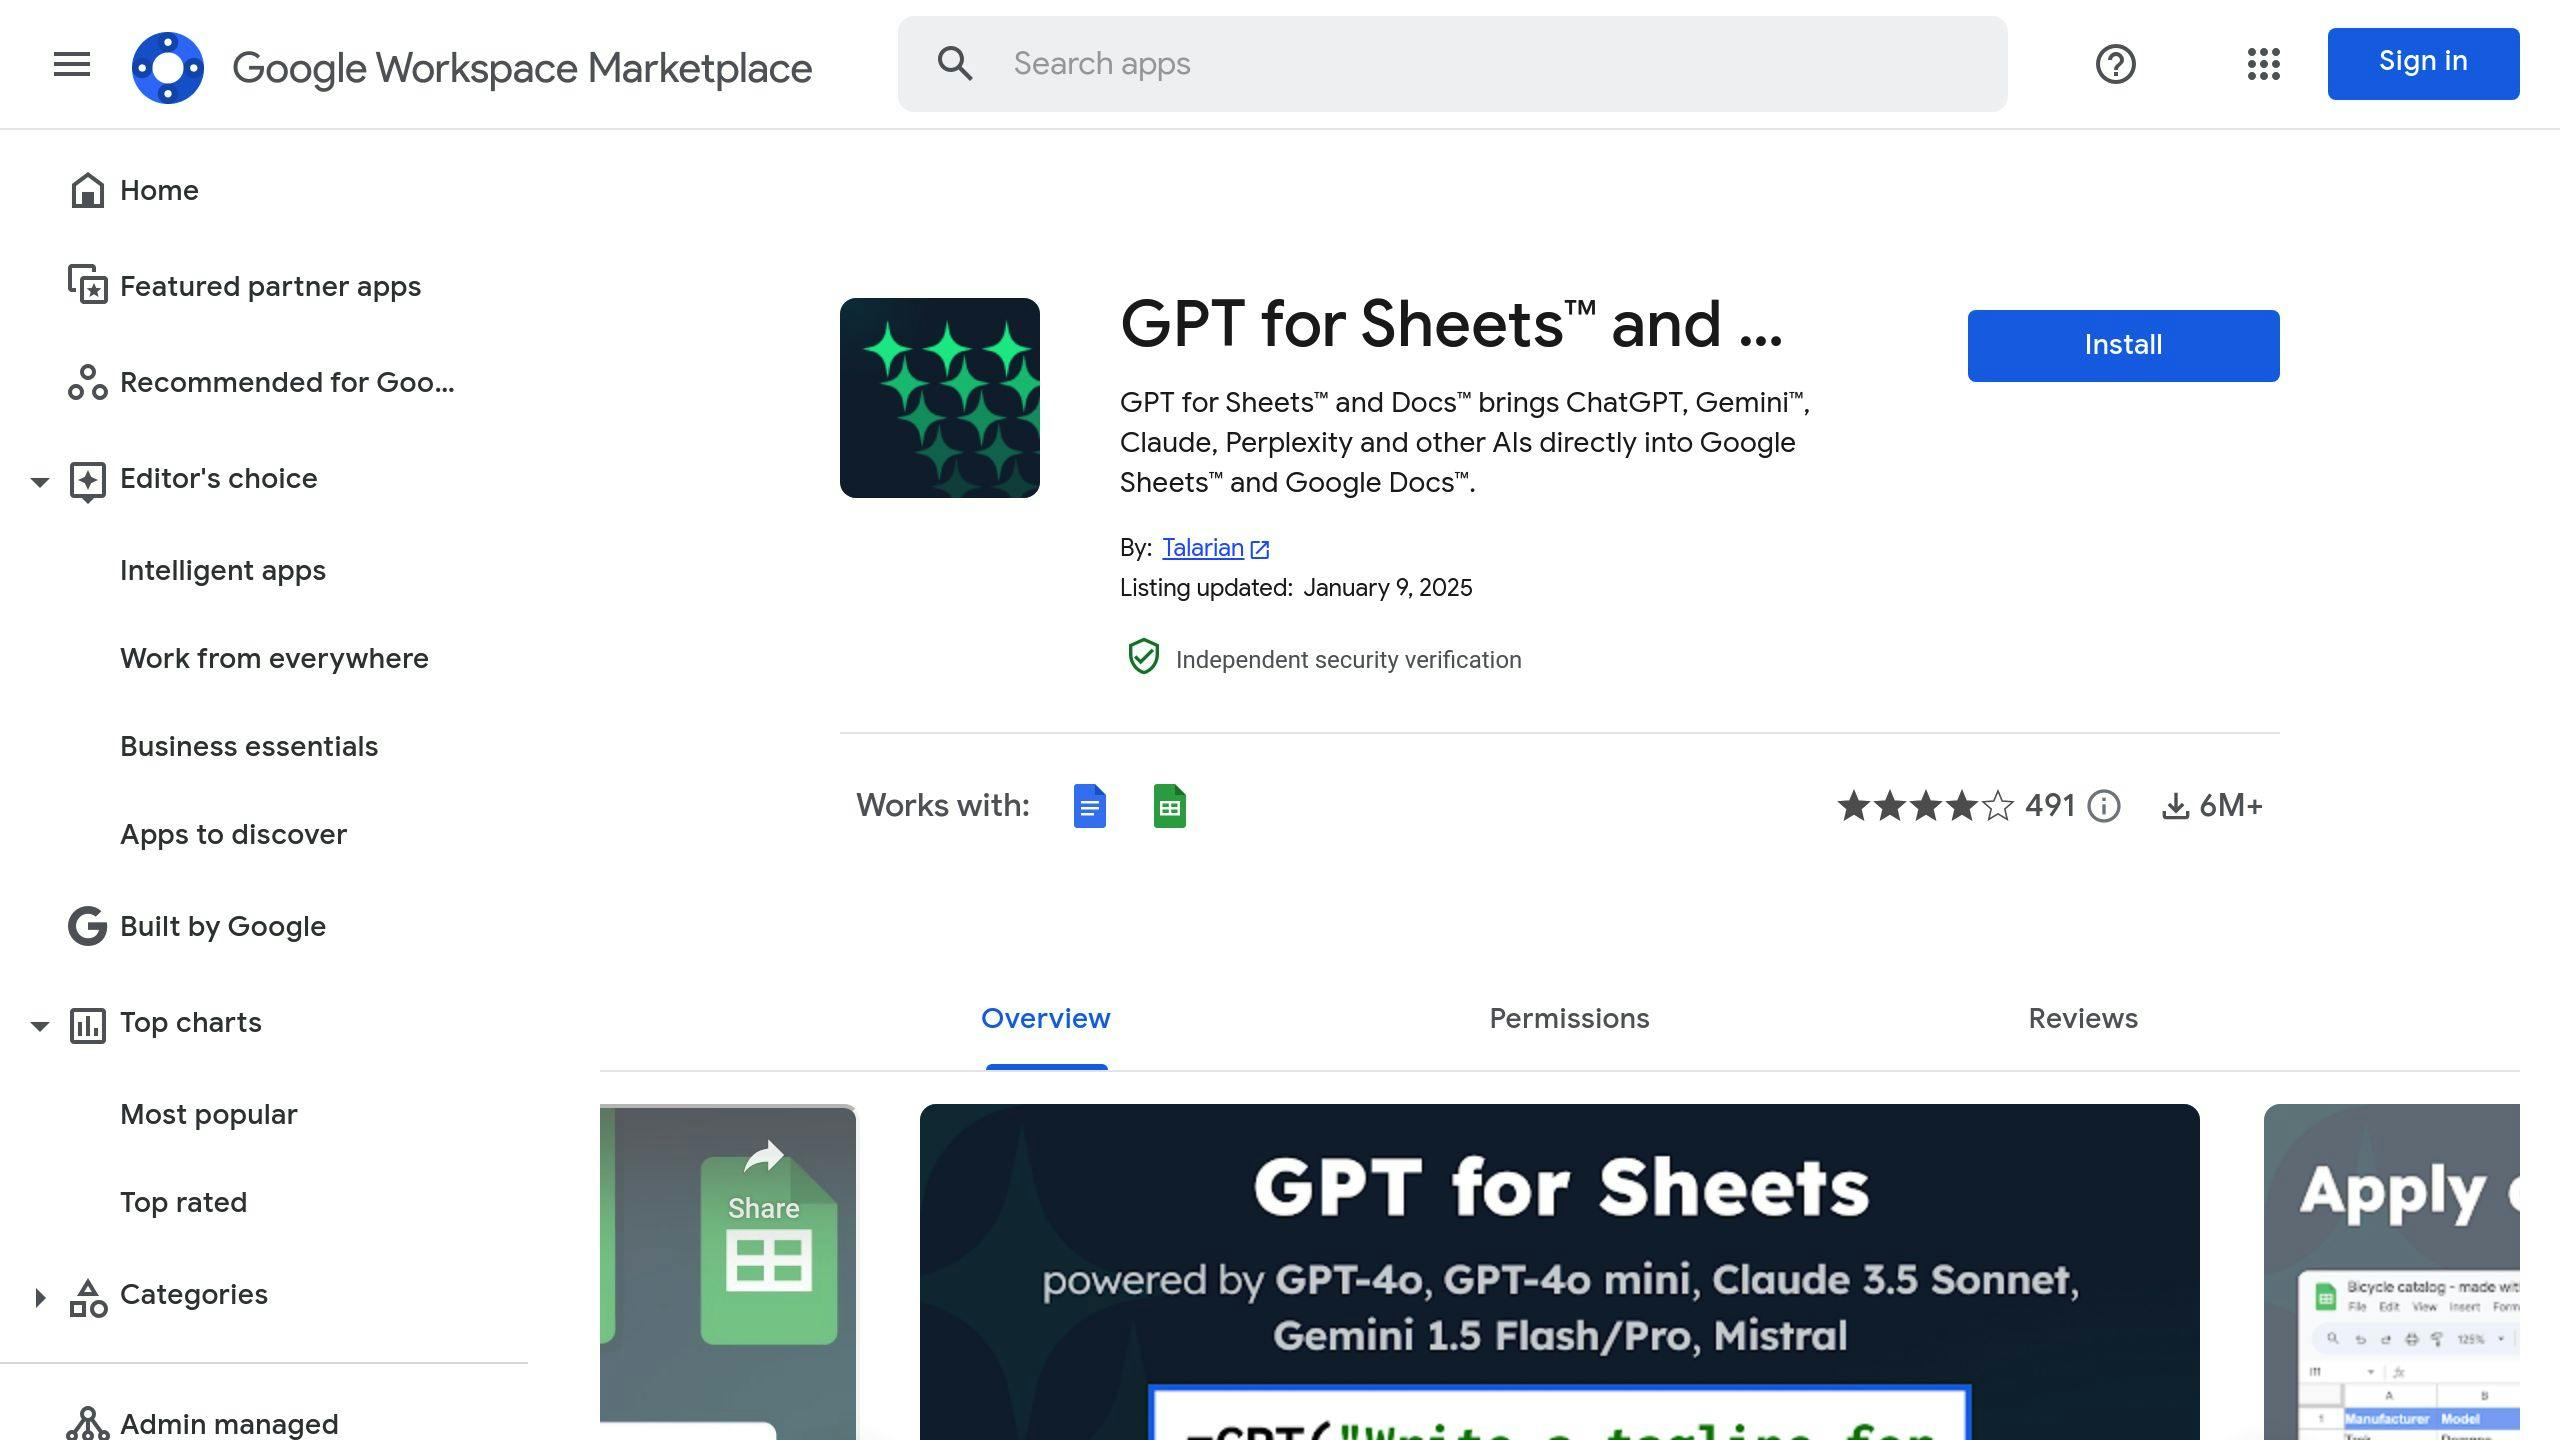Click the star rating display
The image size is (2560, 1440).
click(1926, 806)
